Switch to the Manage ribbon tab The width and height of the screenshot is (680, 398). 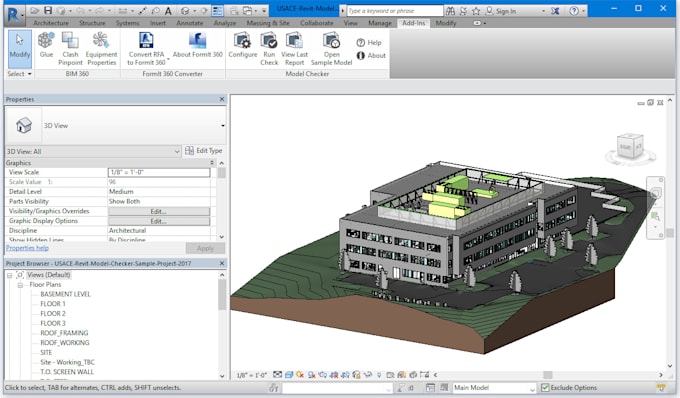[379, 23]
